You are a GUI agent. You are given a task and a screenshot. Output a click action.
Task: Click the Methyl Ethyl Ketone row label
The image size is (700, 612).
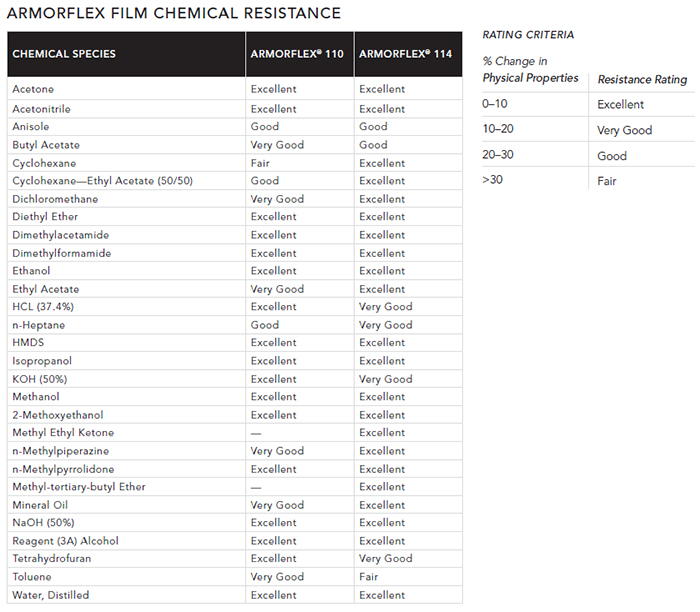pyautogui.click(x=63, y=433)
